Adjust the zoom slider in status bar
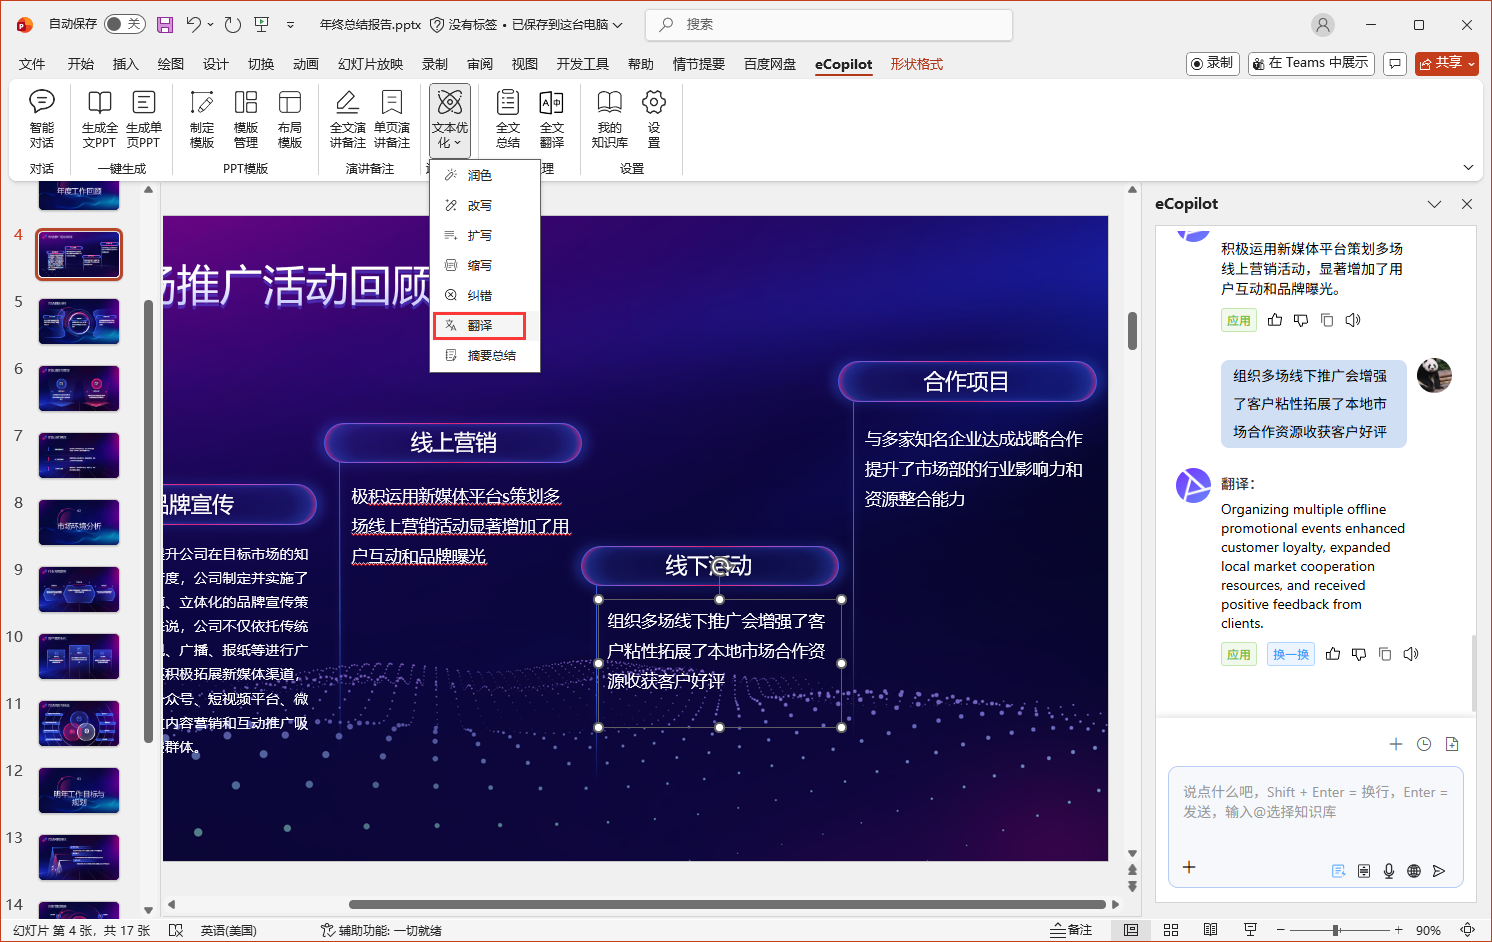 1336,930
